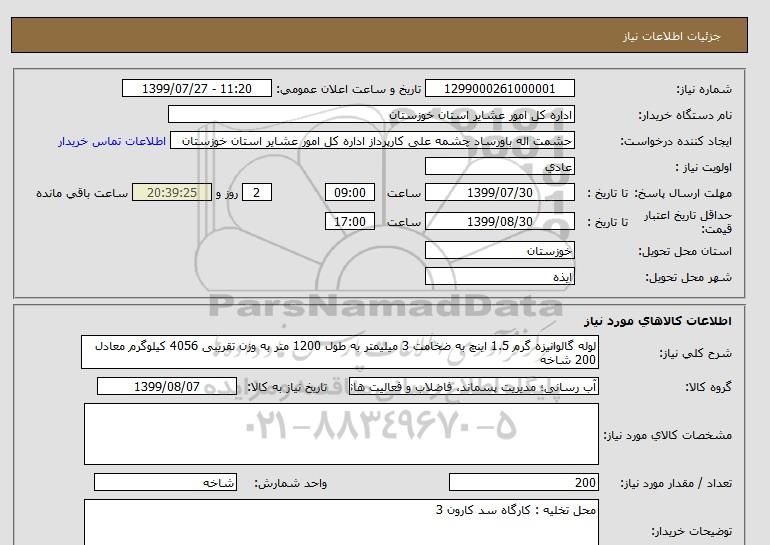Click the request creator name field
This screenshot has width=770, height=545.
coord(372,141)
